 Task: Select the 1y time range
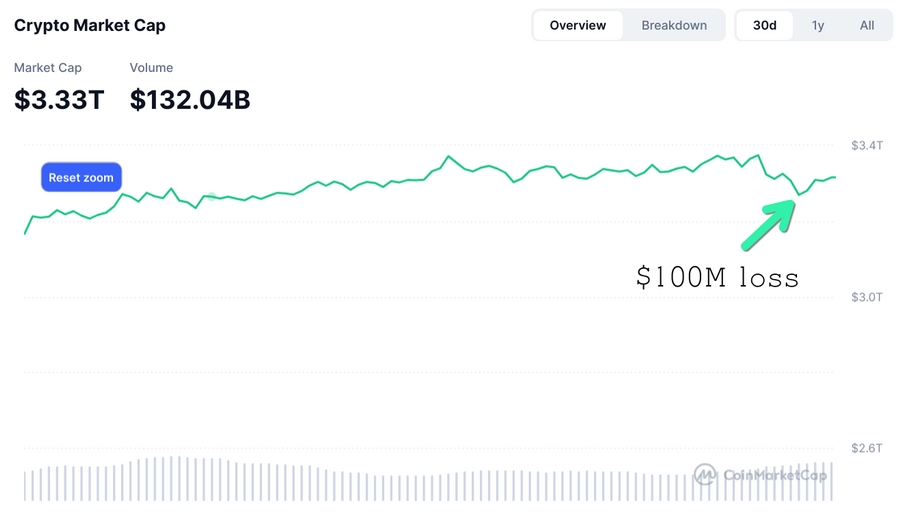[x=817, y=25]
